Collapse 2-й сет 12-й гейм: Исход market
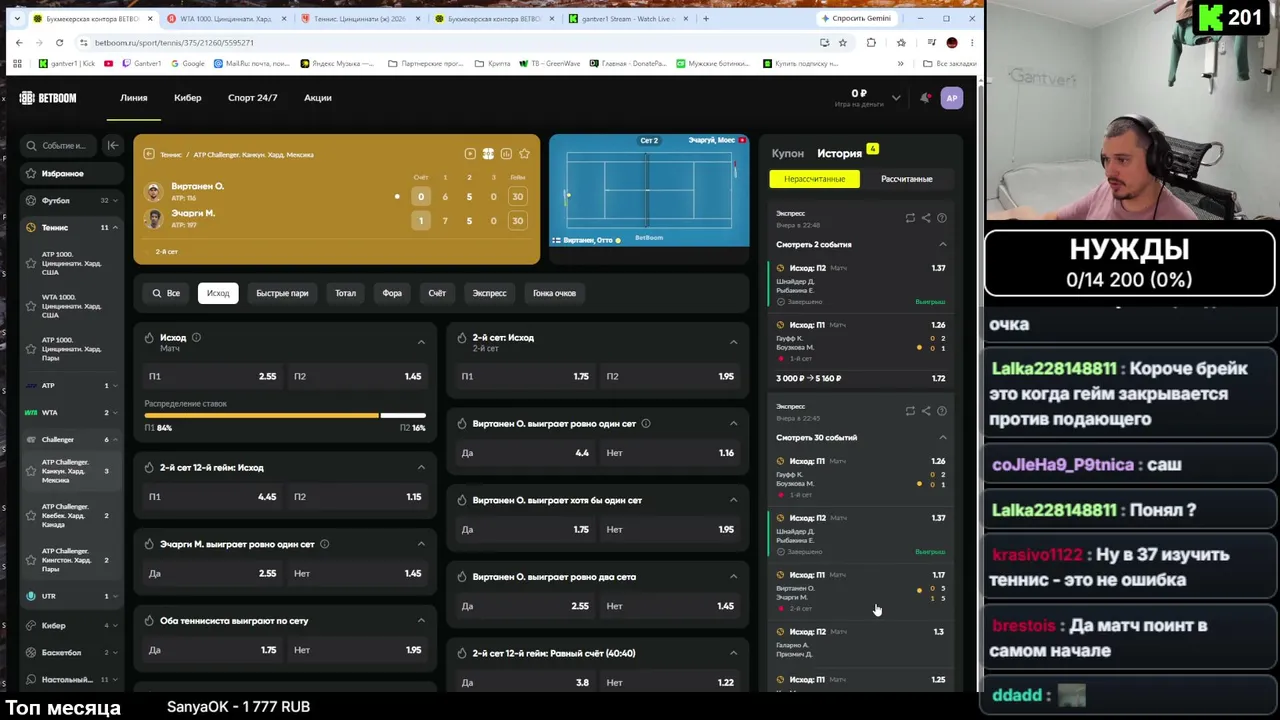The width and height of the screenshot is (1280, 720). pyautogui.click(x=421, y=467)
